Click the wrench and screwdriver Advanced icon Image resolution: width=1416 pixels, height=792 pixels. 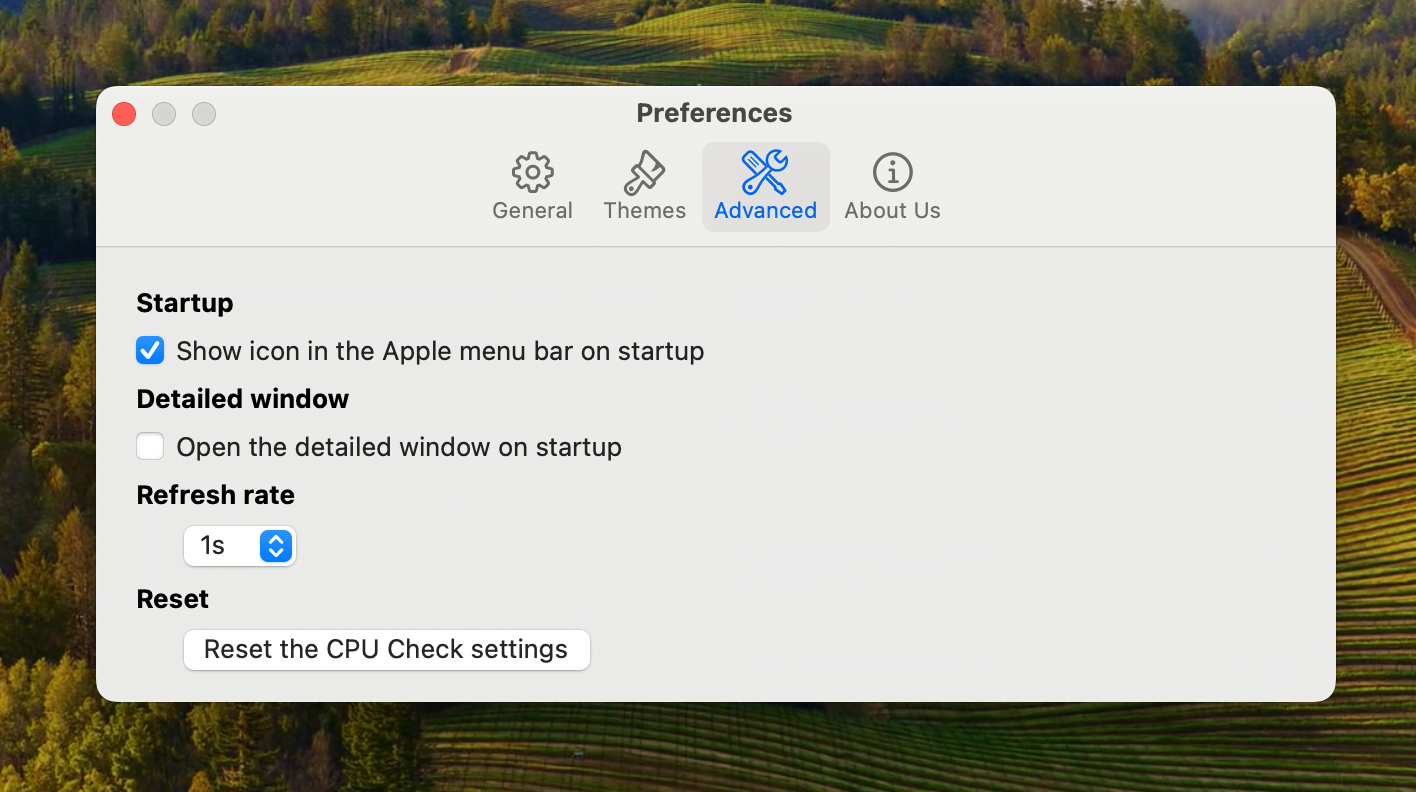tap(765, 170)
